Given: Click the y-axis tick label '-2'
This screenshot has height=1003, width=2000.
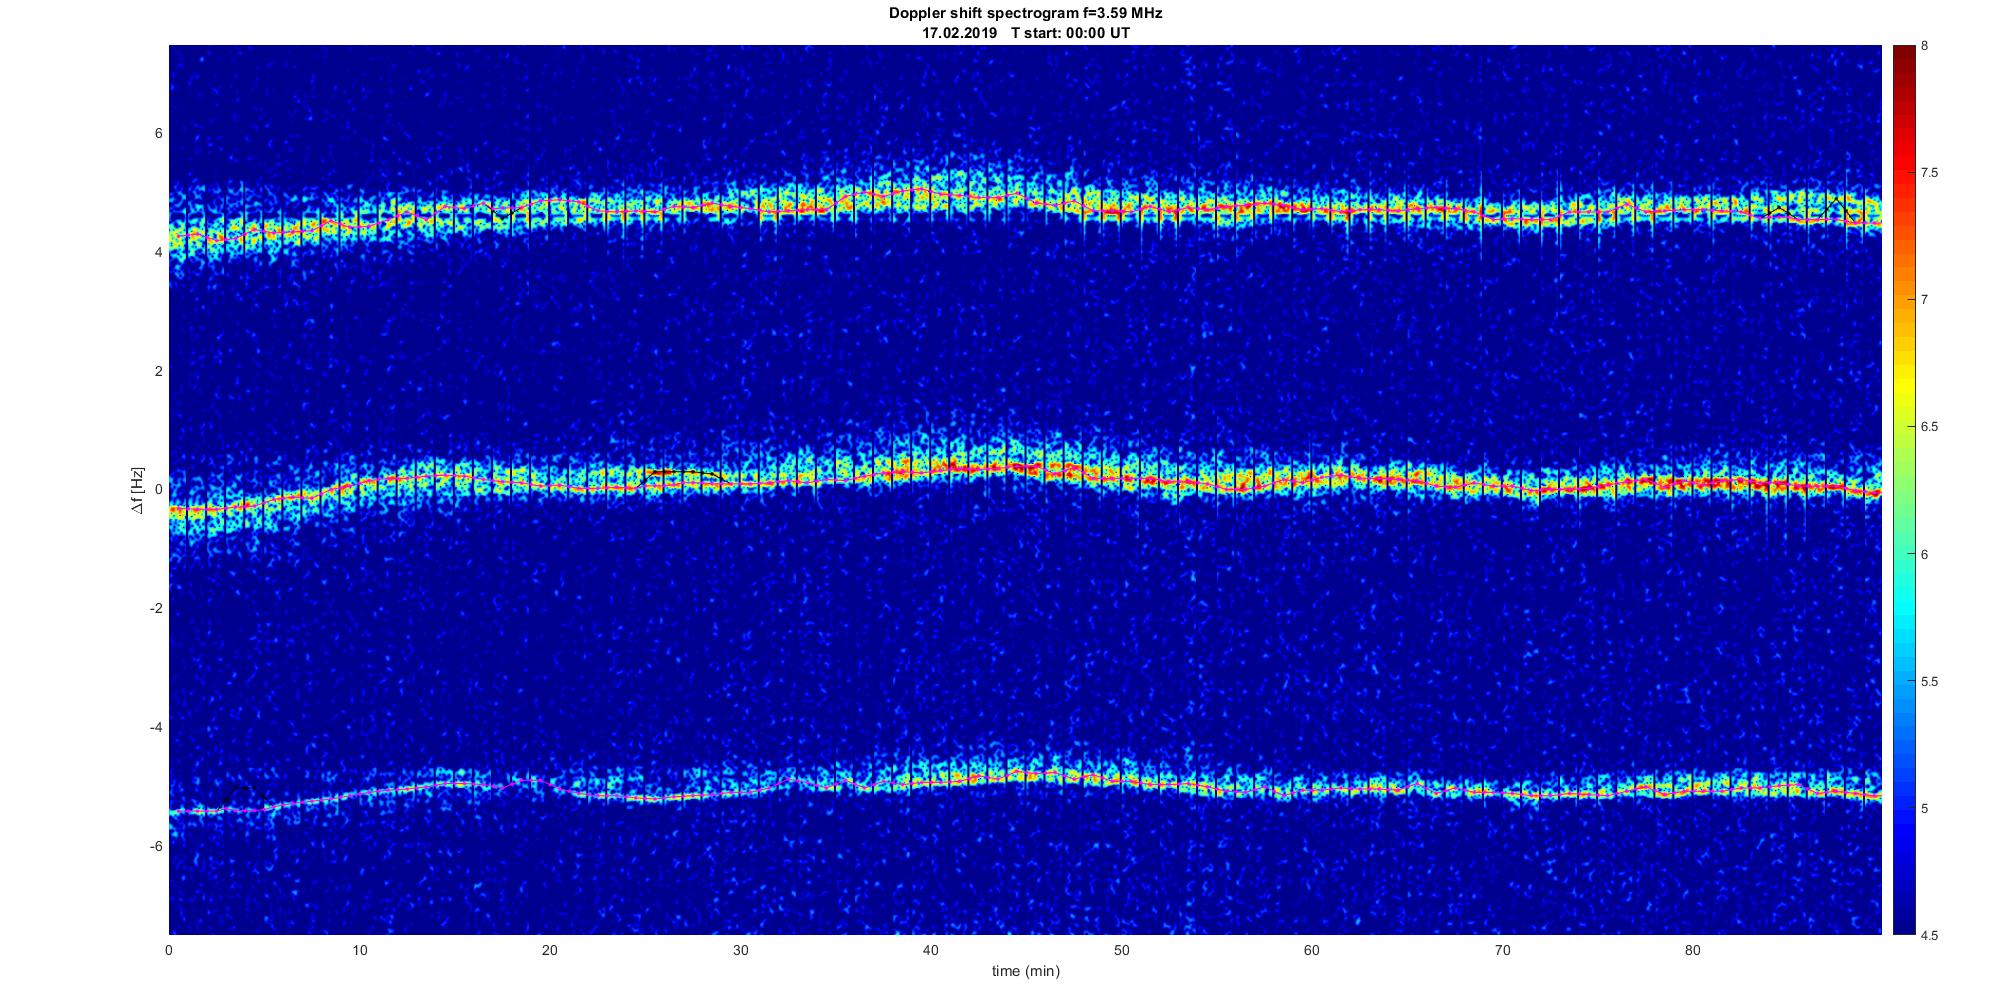Looking at the screenshot, I should [156, 609].
